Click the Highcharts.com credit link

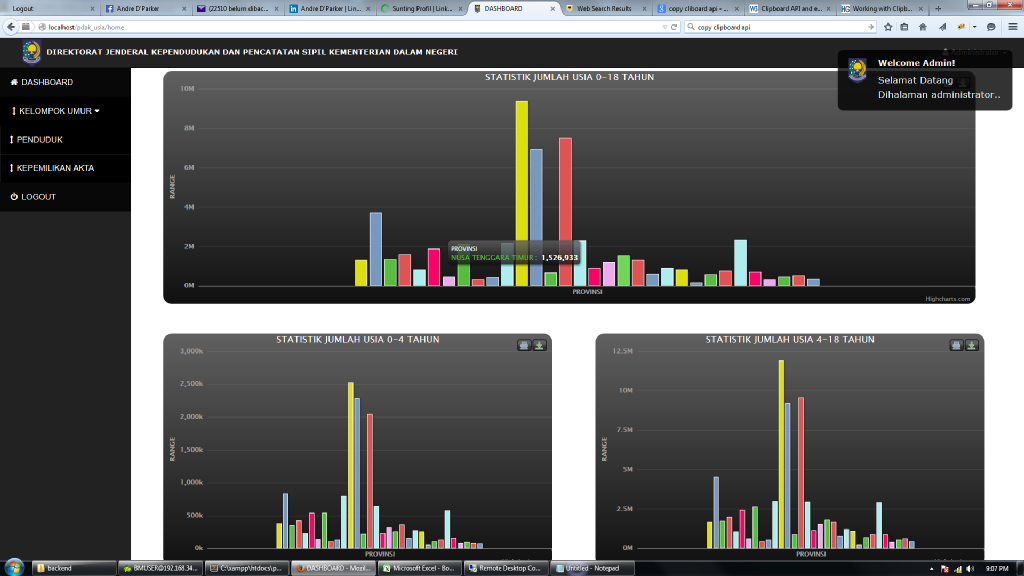tap(948, 298)
